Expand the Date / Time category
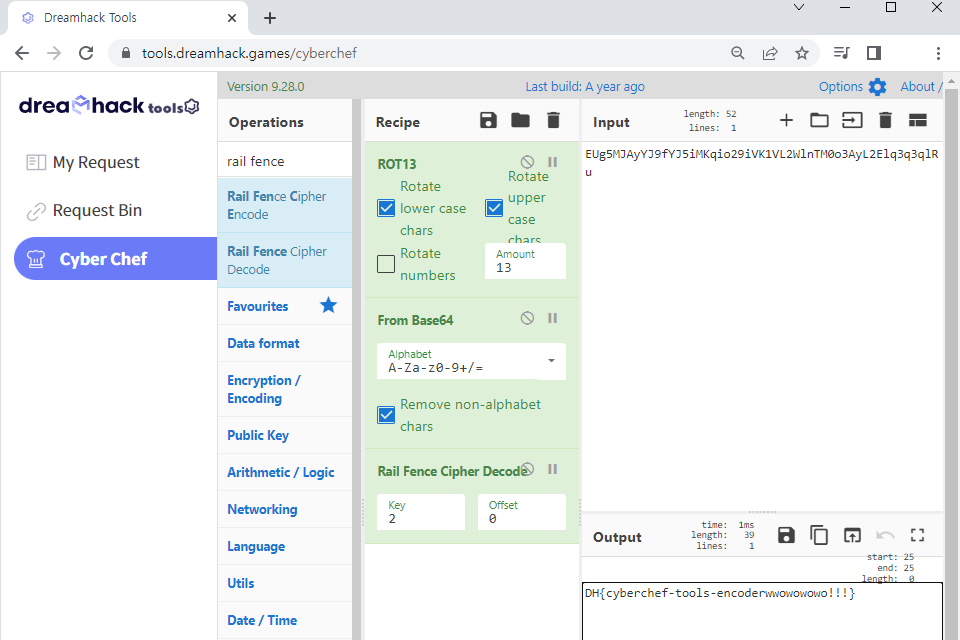 point(285,620)
